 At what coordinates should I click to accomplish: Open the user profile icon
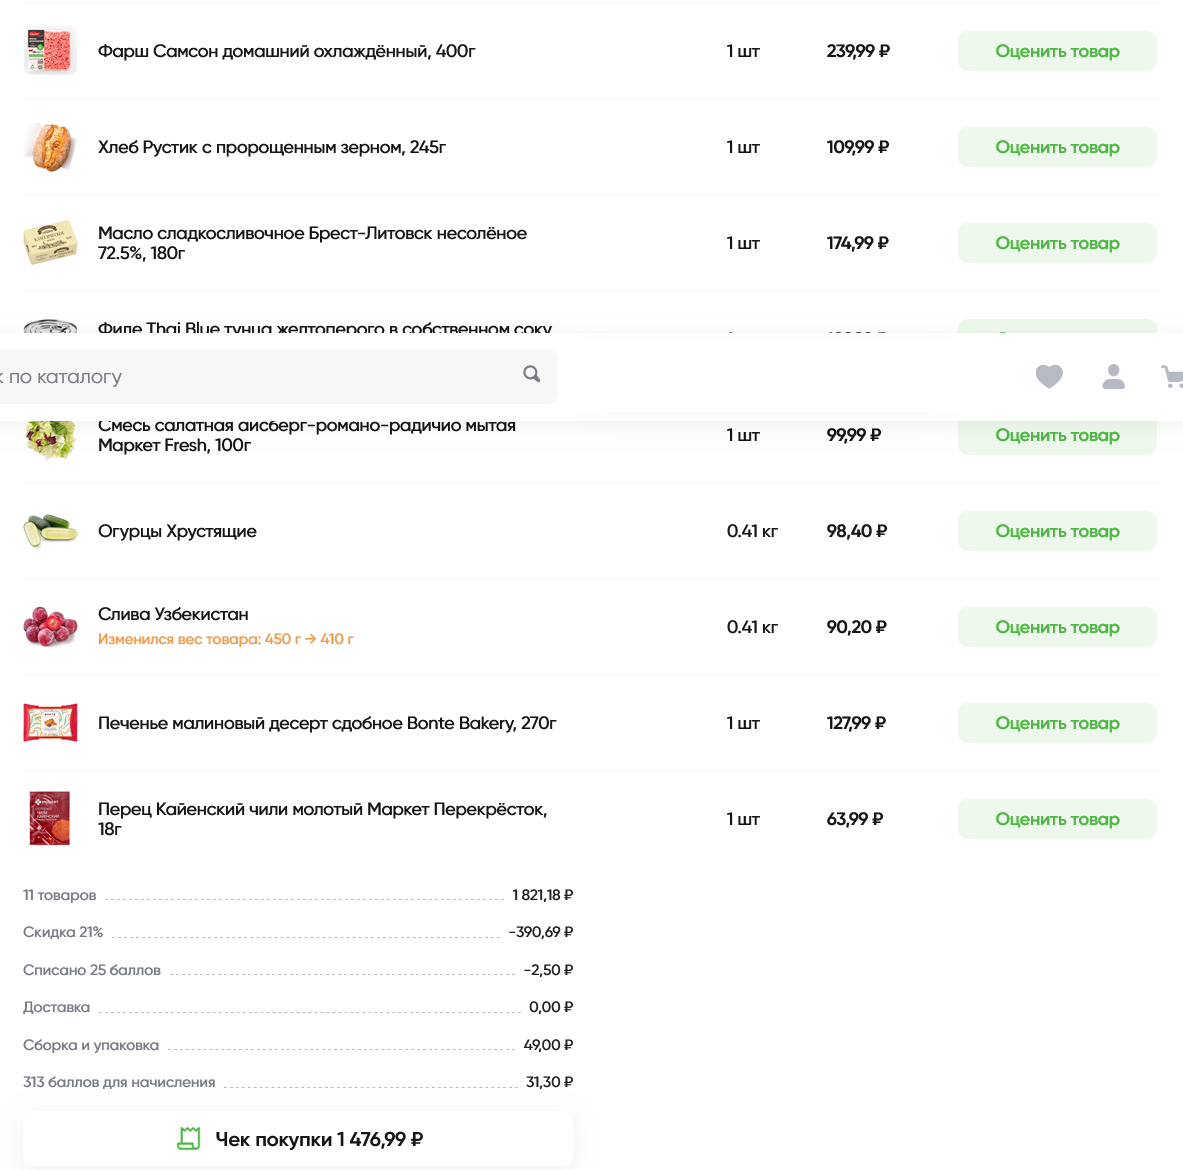click(1114, 376)
